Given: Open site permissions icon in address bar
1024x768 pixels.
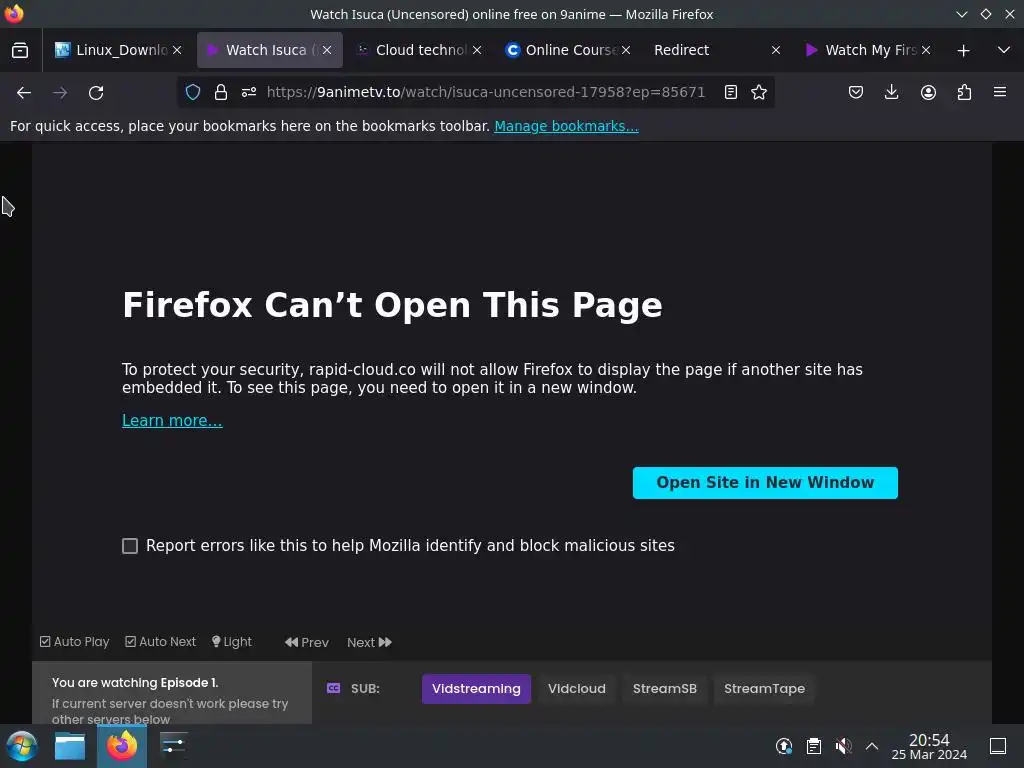Looking at the screenshot, I should click(249, 92).
